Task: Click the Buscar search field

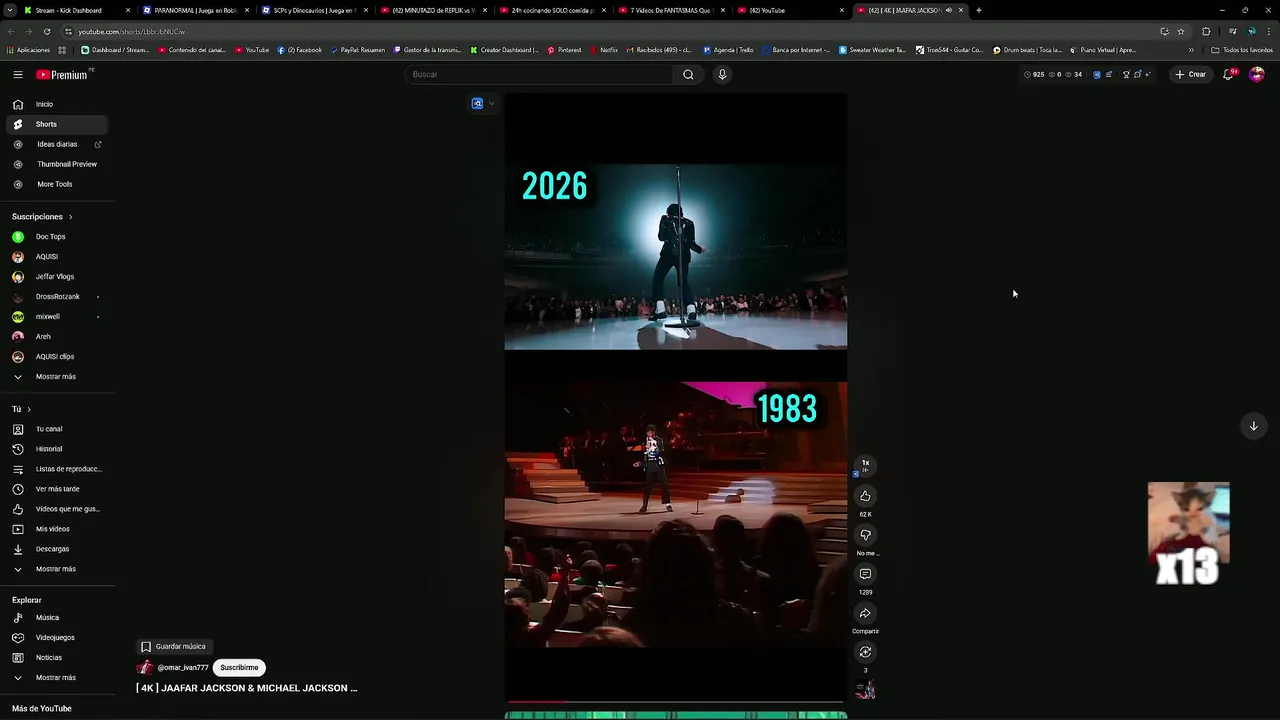Action: click(540, 74)
